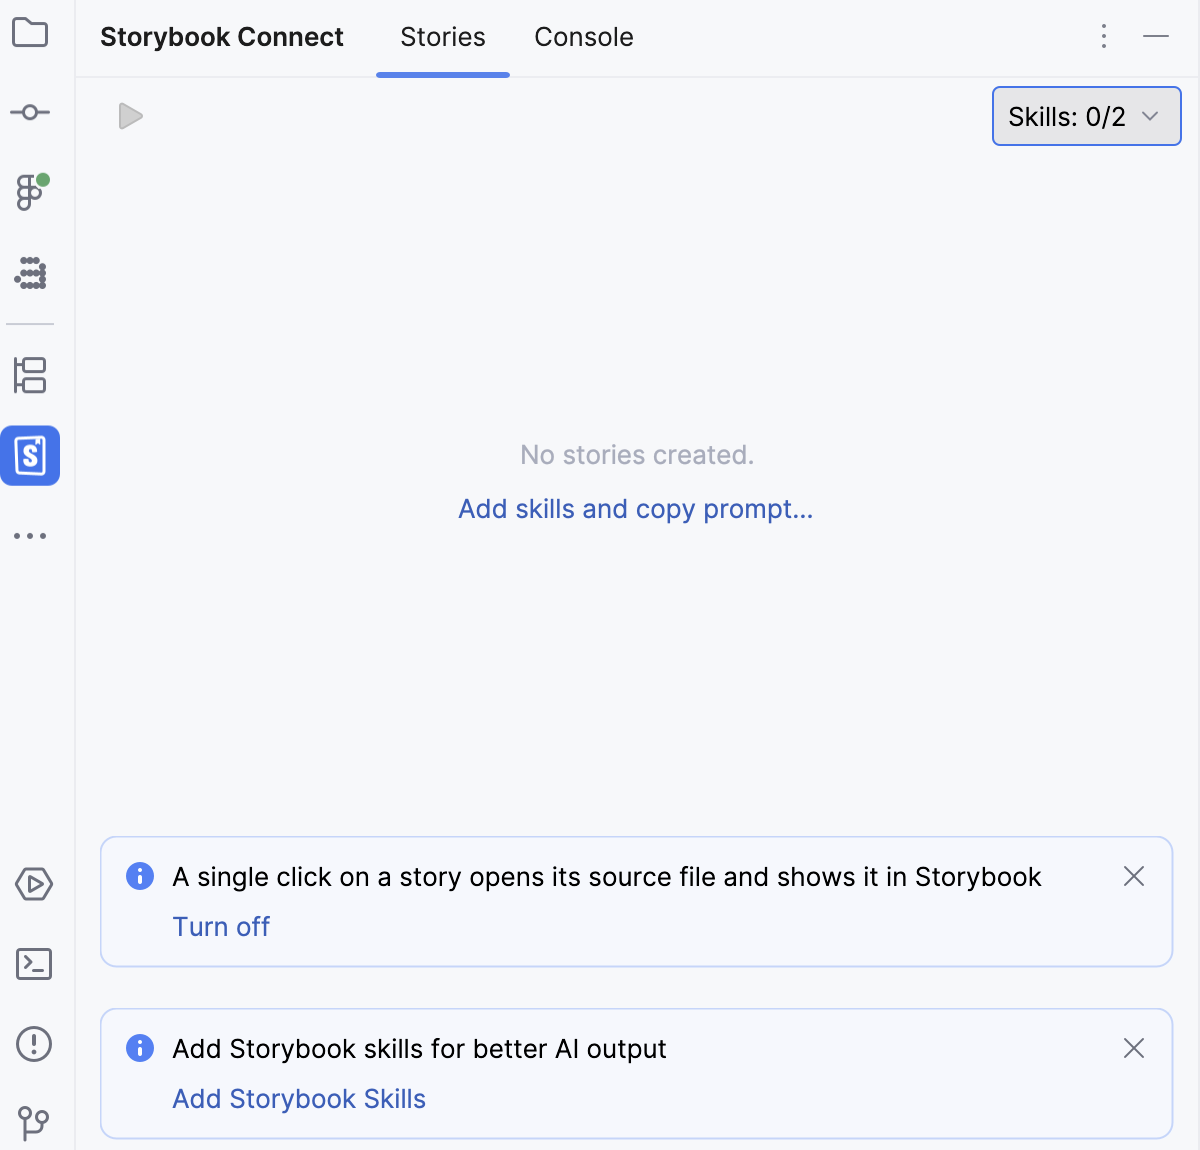The width and height of the screenshot is (1200, 1150).
Task: Open the Project folder tool window
Action: (30, 33)
